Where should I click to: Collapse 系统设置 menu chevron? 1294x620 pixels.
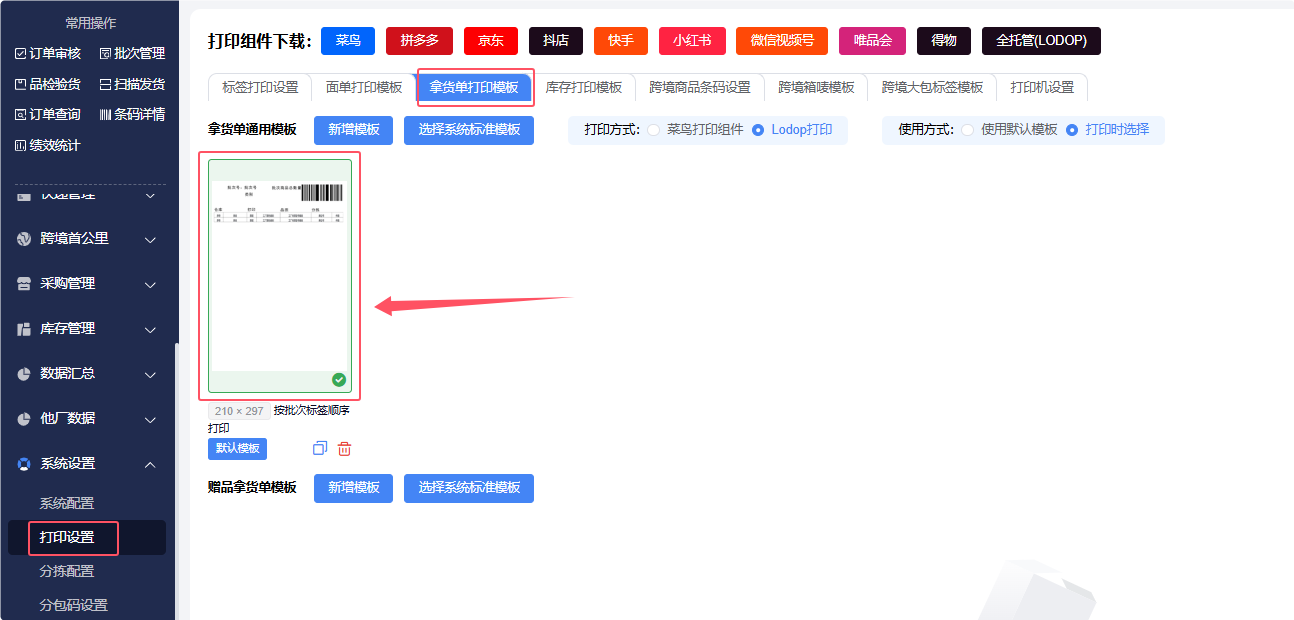pyautogui.click(x=150, y=464)
